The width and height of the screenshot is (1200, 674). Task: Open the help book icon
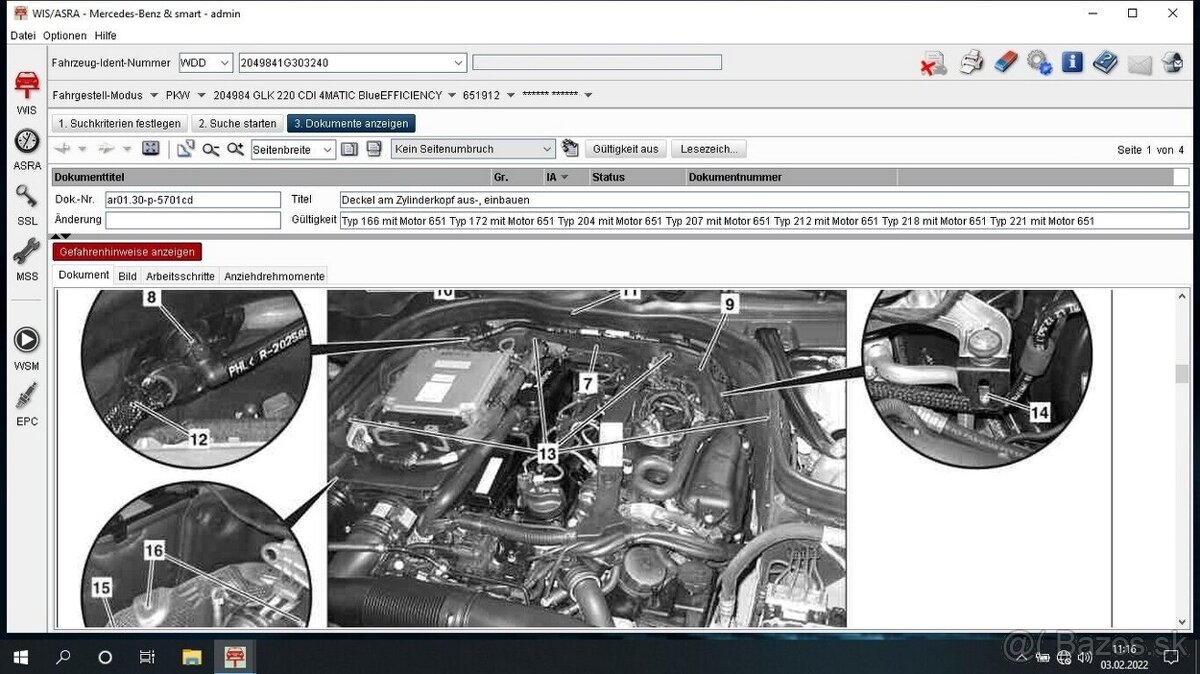(1105, 63)
